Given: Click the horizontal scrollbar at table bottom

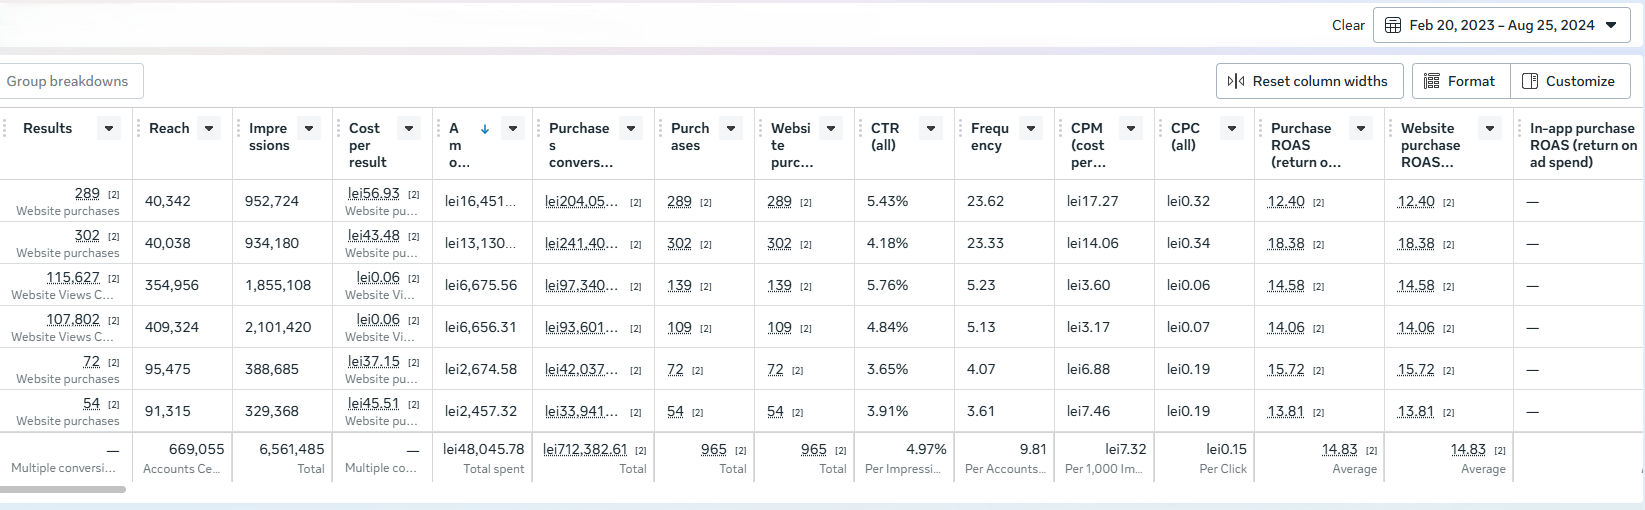Looking at the screenshot, I should [x=63, y=489].
